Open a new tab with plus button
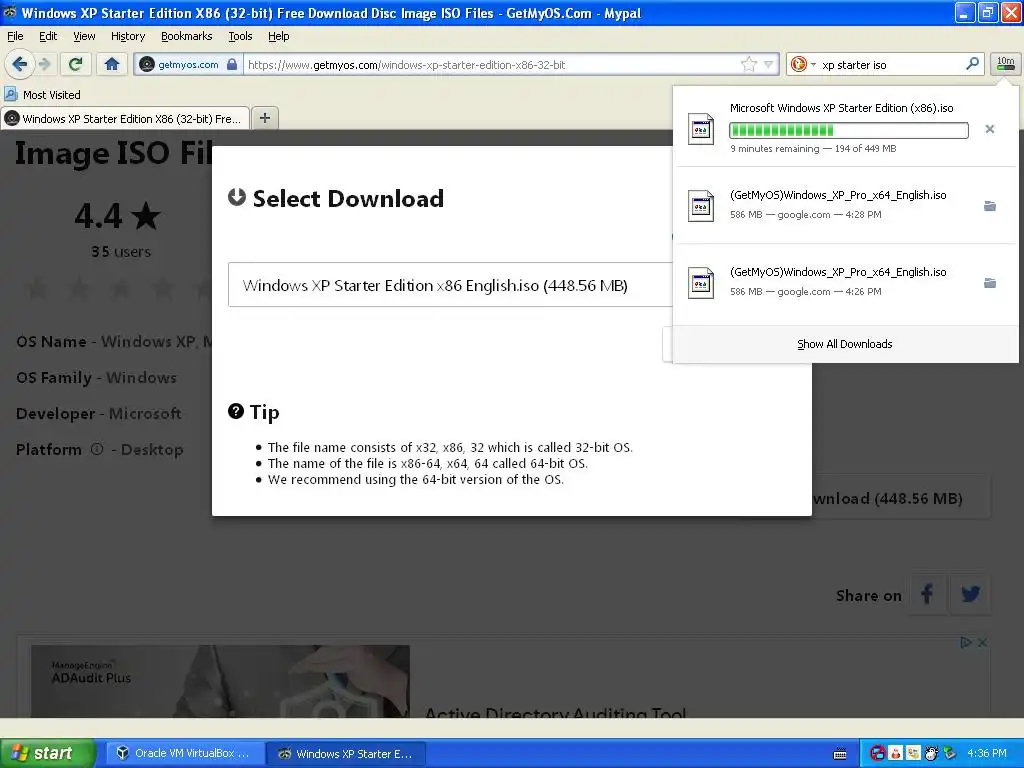 click(264, 118)
